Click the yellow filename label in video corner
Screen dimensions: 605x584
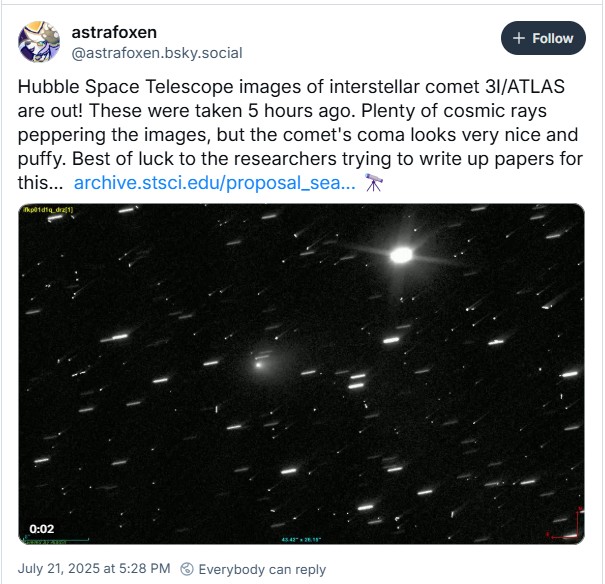tap(43, 209)
